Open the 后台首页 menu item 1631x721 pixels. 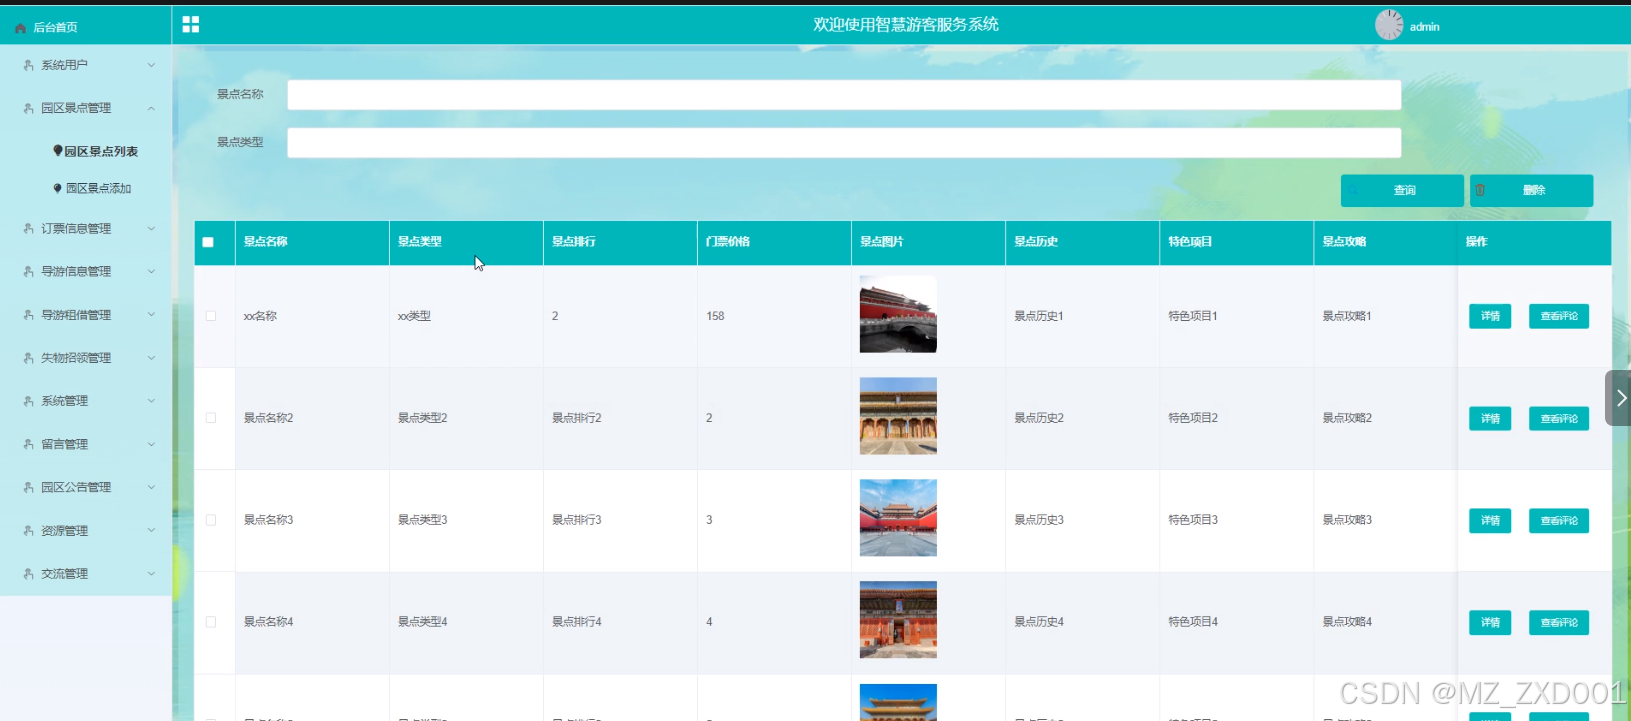pyautogui.click(x=86, y=27)
